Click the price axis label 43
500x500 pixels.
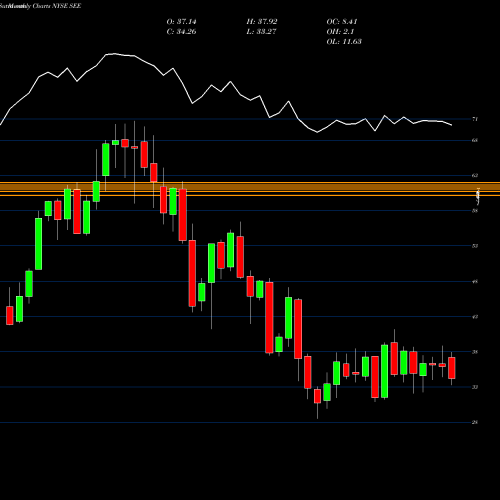pos(475,317)
